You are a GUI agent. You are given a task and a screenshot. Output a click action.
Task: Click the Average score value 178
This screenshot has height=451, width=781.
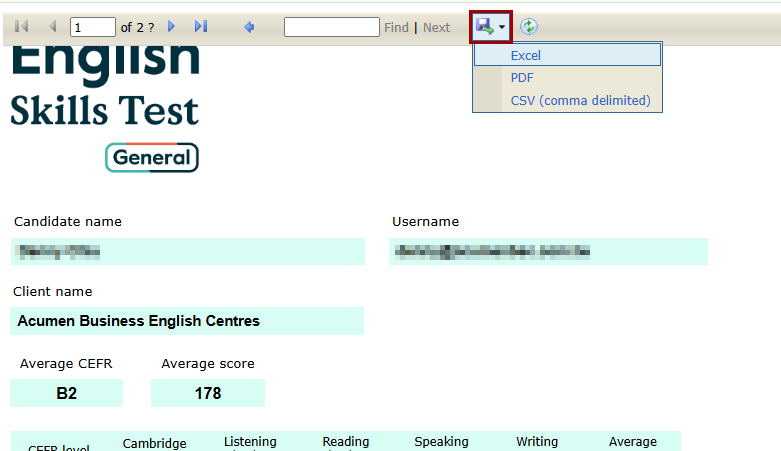point(208,394)
